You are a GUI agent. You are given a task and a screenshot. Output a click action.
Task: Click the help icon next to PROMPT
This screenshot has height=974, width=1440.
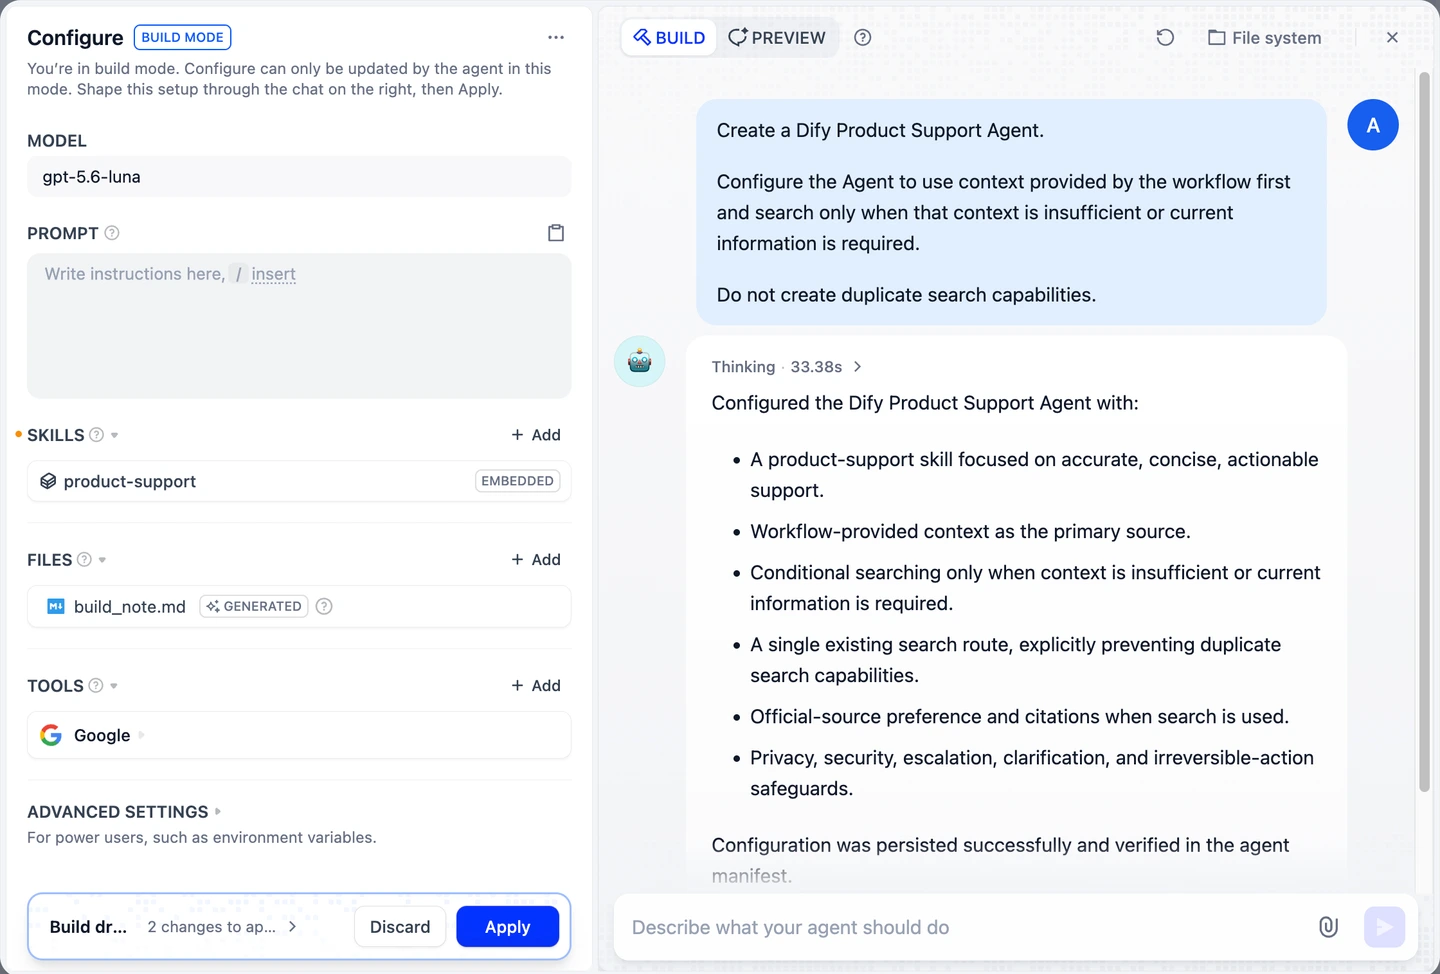coord(112,233)
